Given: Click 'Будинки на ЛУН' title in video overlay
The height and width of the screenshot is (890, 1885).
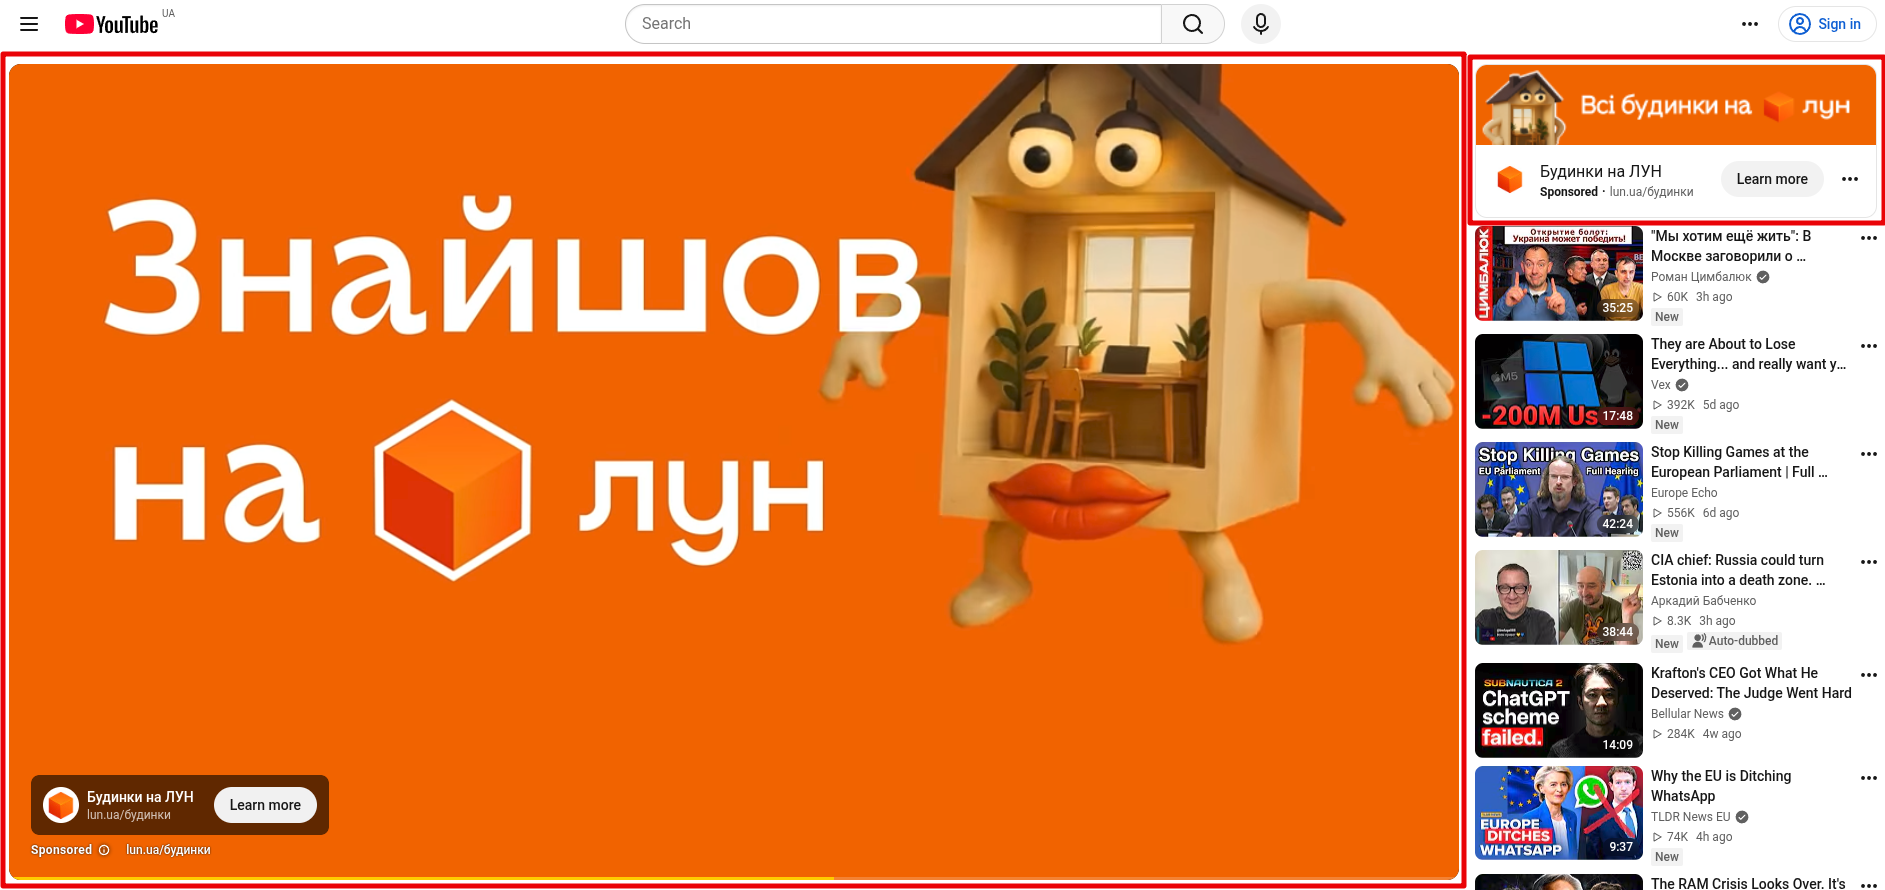Looking at the screenshot, I should (x=140, y=797).
